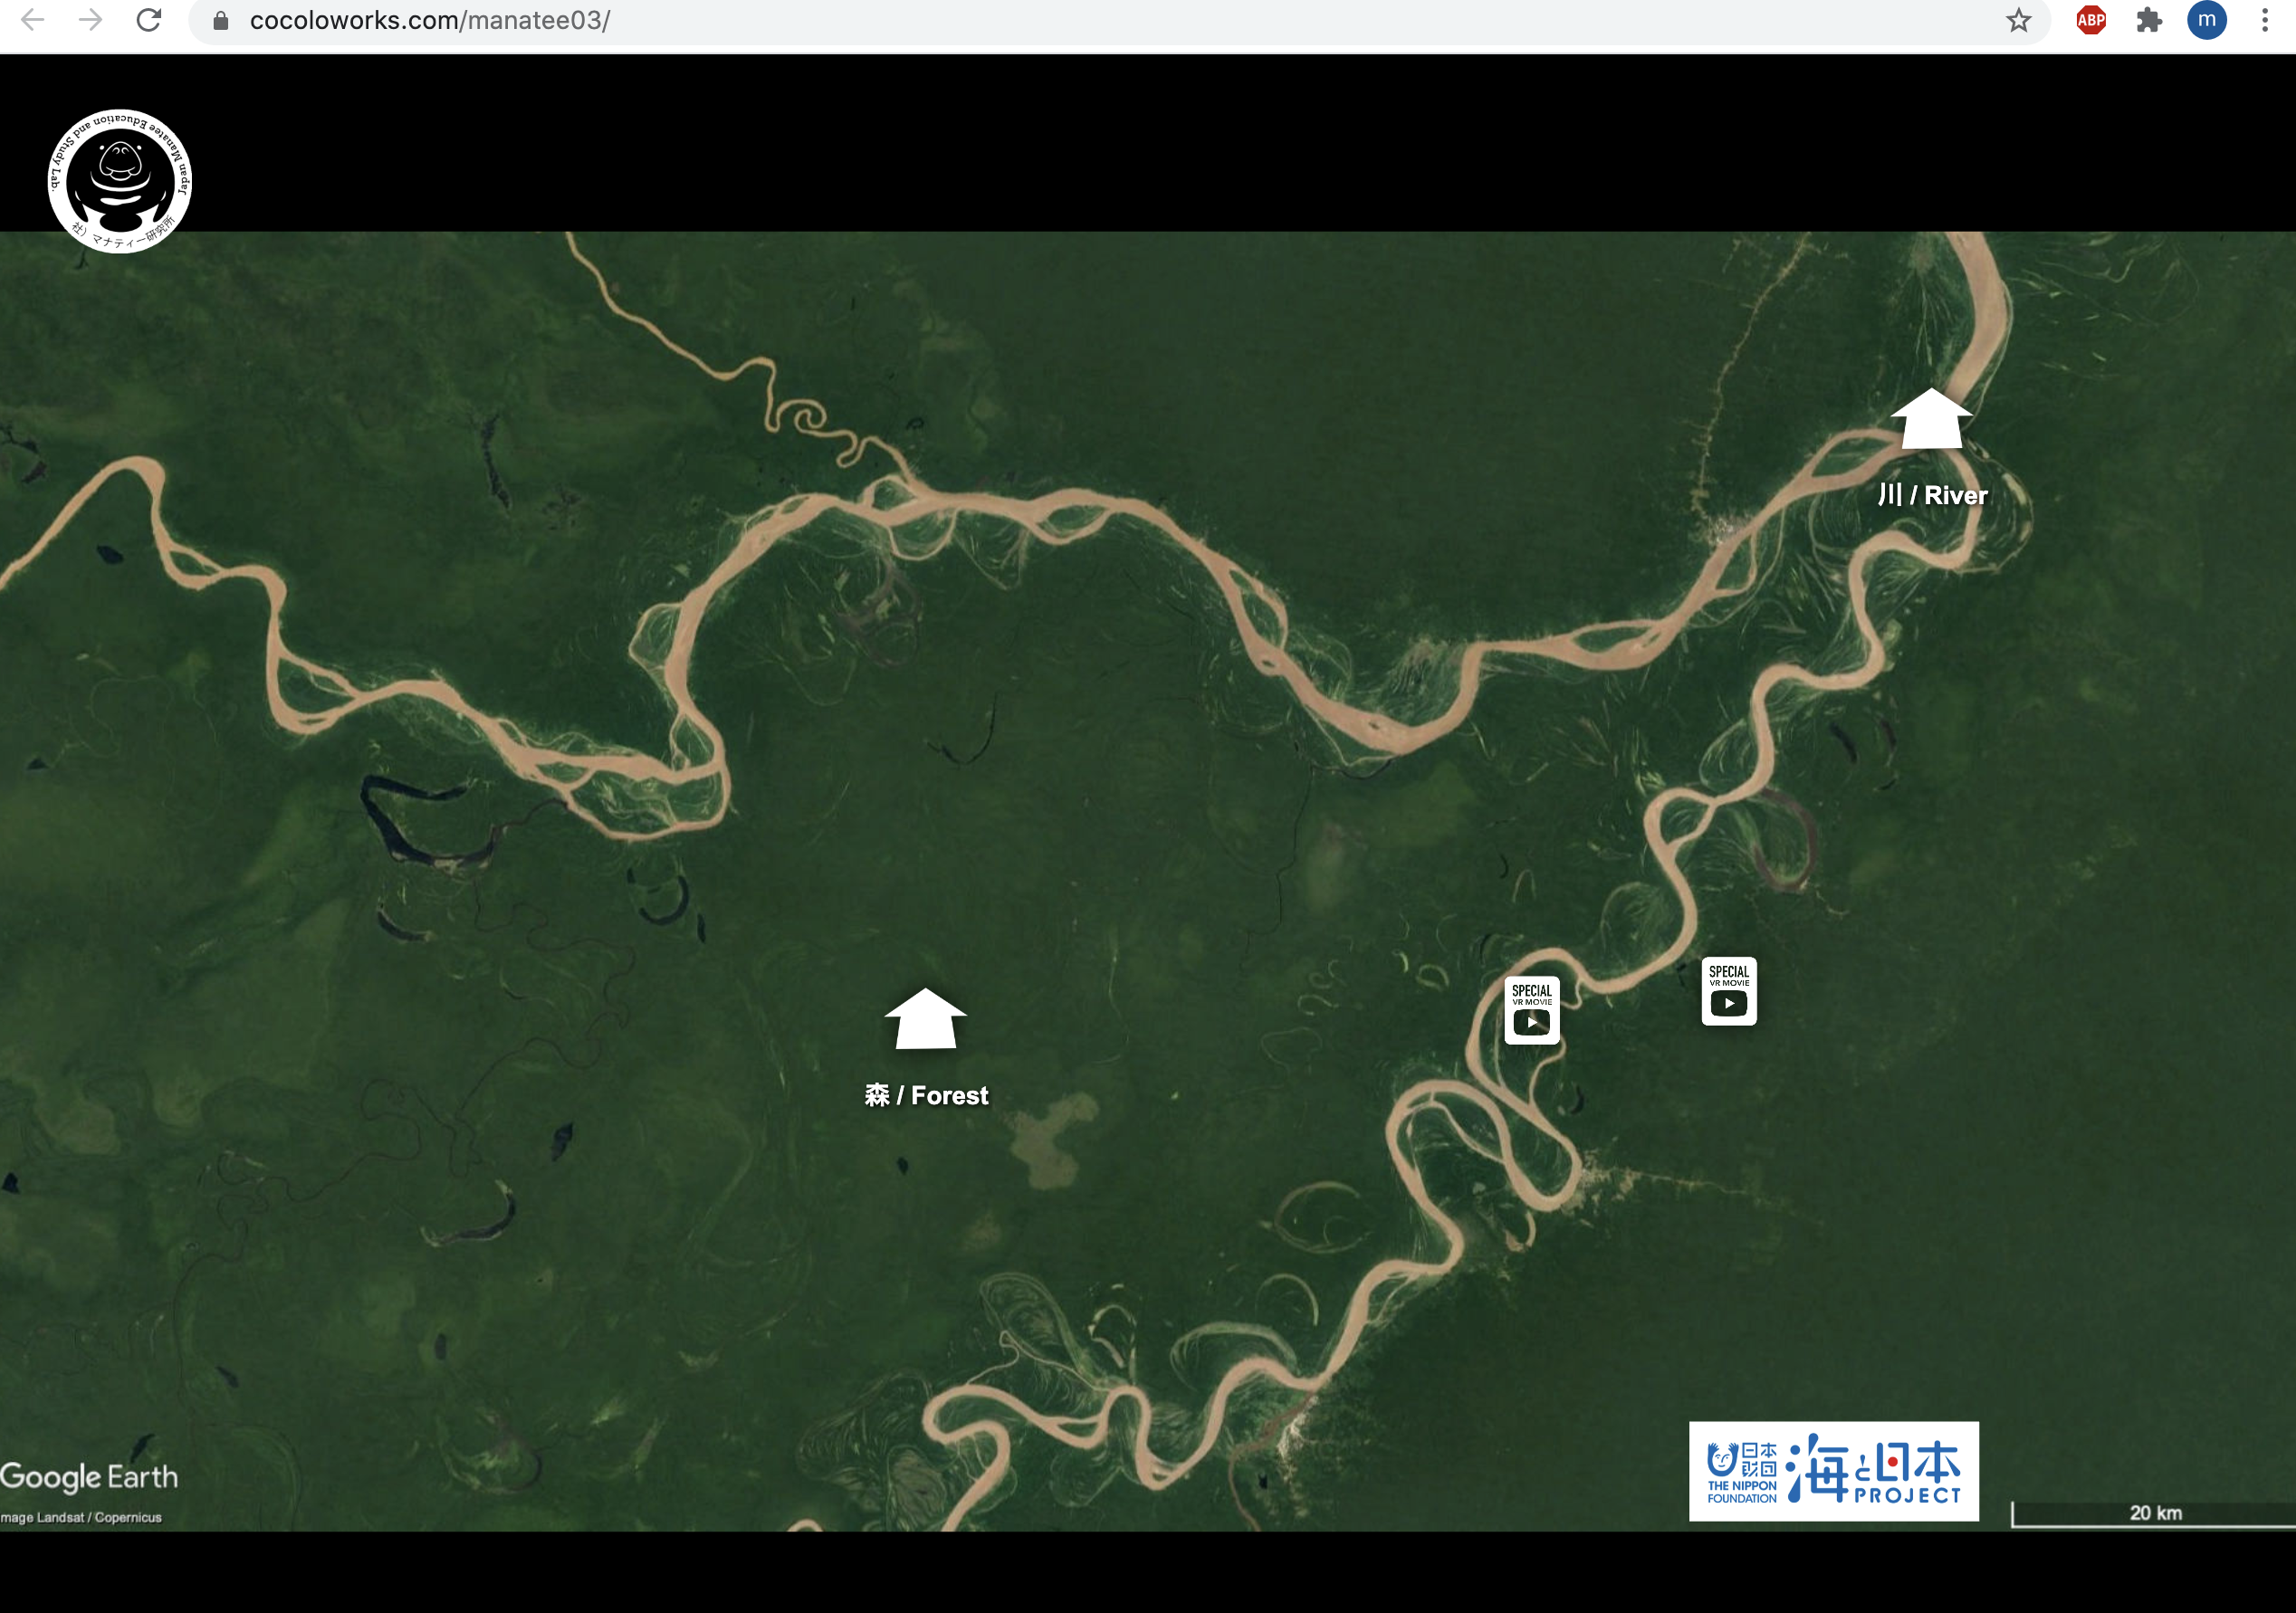Open Chrome's three-dot menu
Screen dimensions: 2296x1613
(x=2264, y=20)
